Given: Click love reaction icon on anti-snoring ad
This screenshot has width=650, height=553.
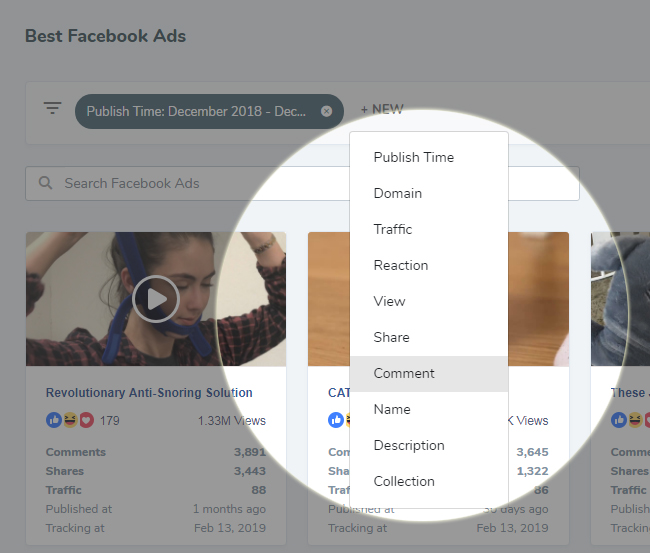Looking at the screenshot, I should 86,420.
